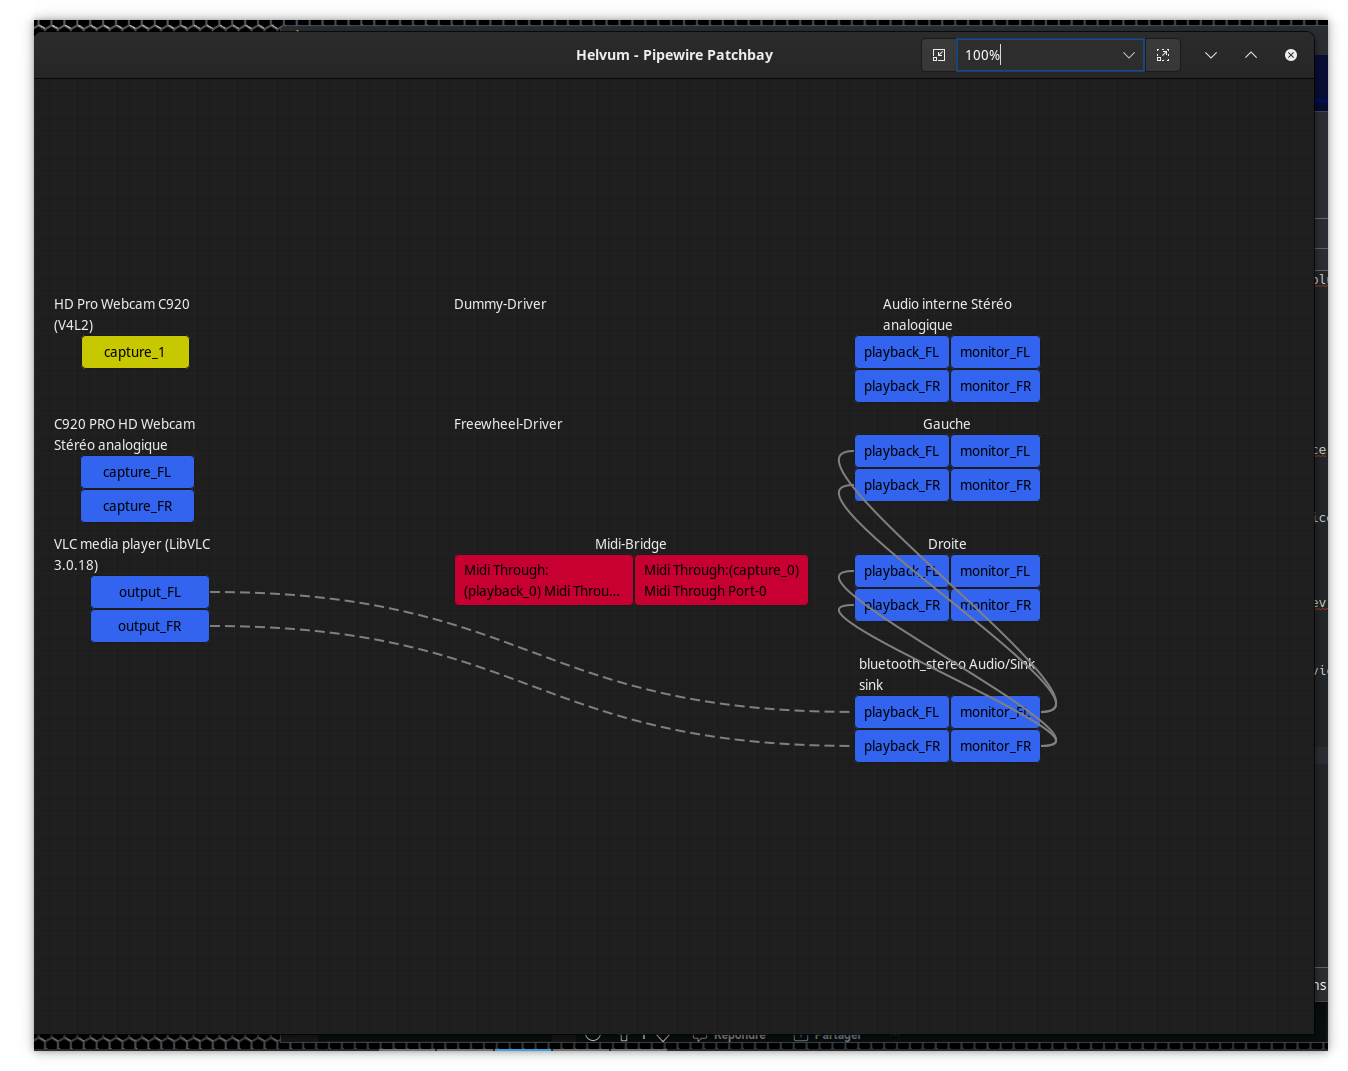Select VLC output_FL port
The image size is (1348, 1071).
pos(150,592)
